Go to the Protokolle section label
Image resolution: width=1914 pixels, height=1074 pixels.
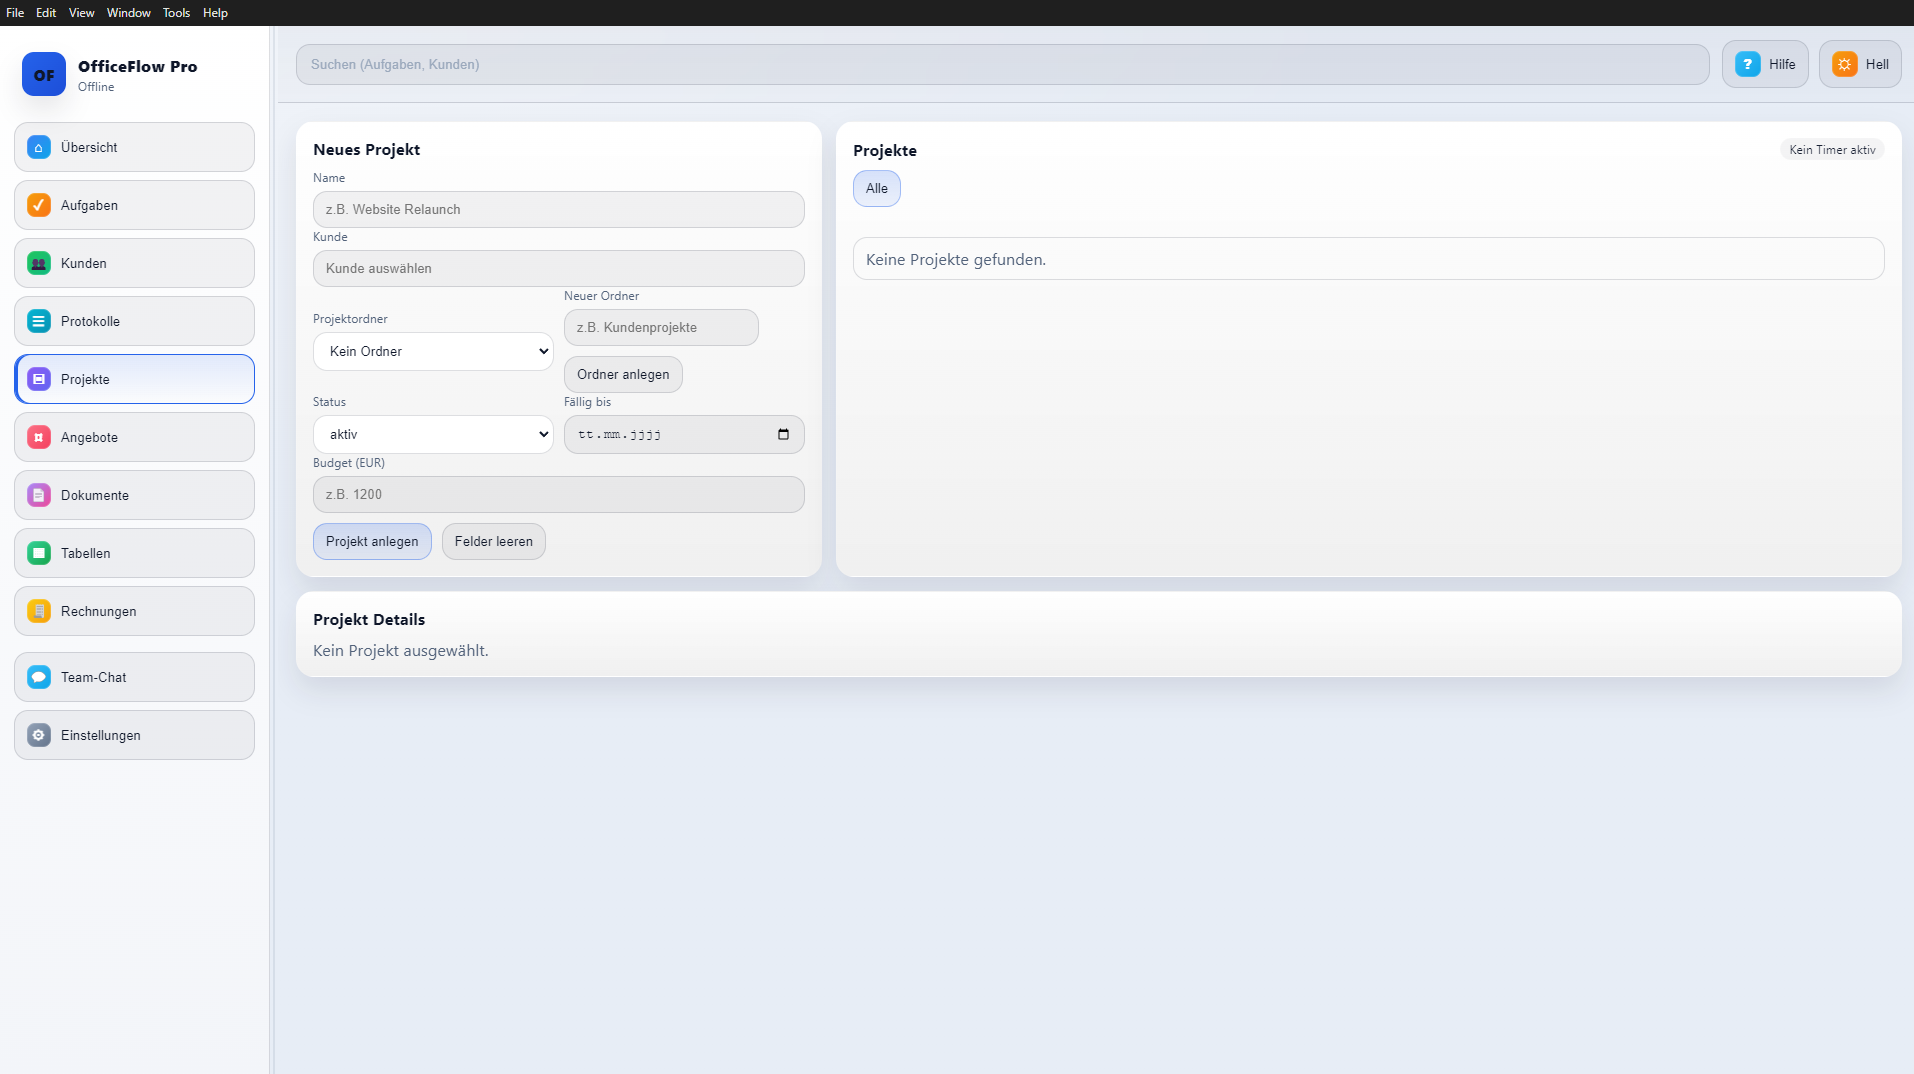[x=90, y=321]
